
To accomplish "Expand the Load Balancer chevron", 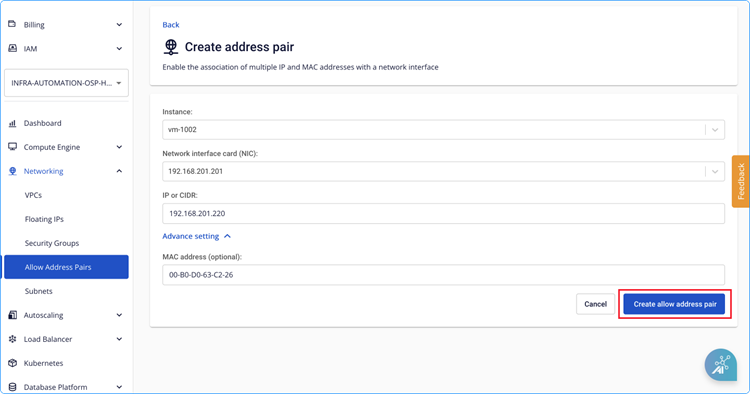I will pos(119,339).
